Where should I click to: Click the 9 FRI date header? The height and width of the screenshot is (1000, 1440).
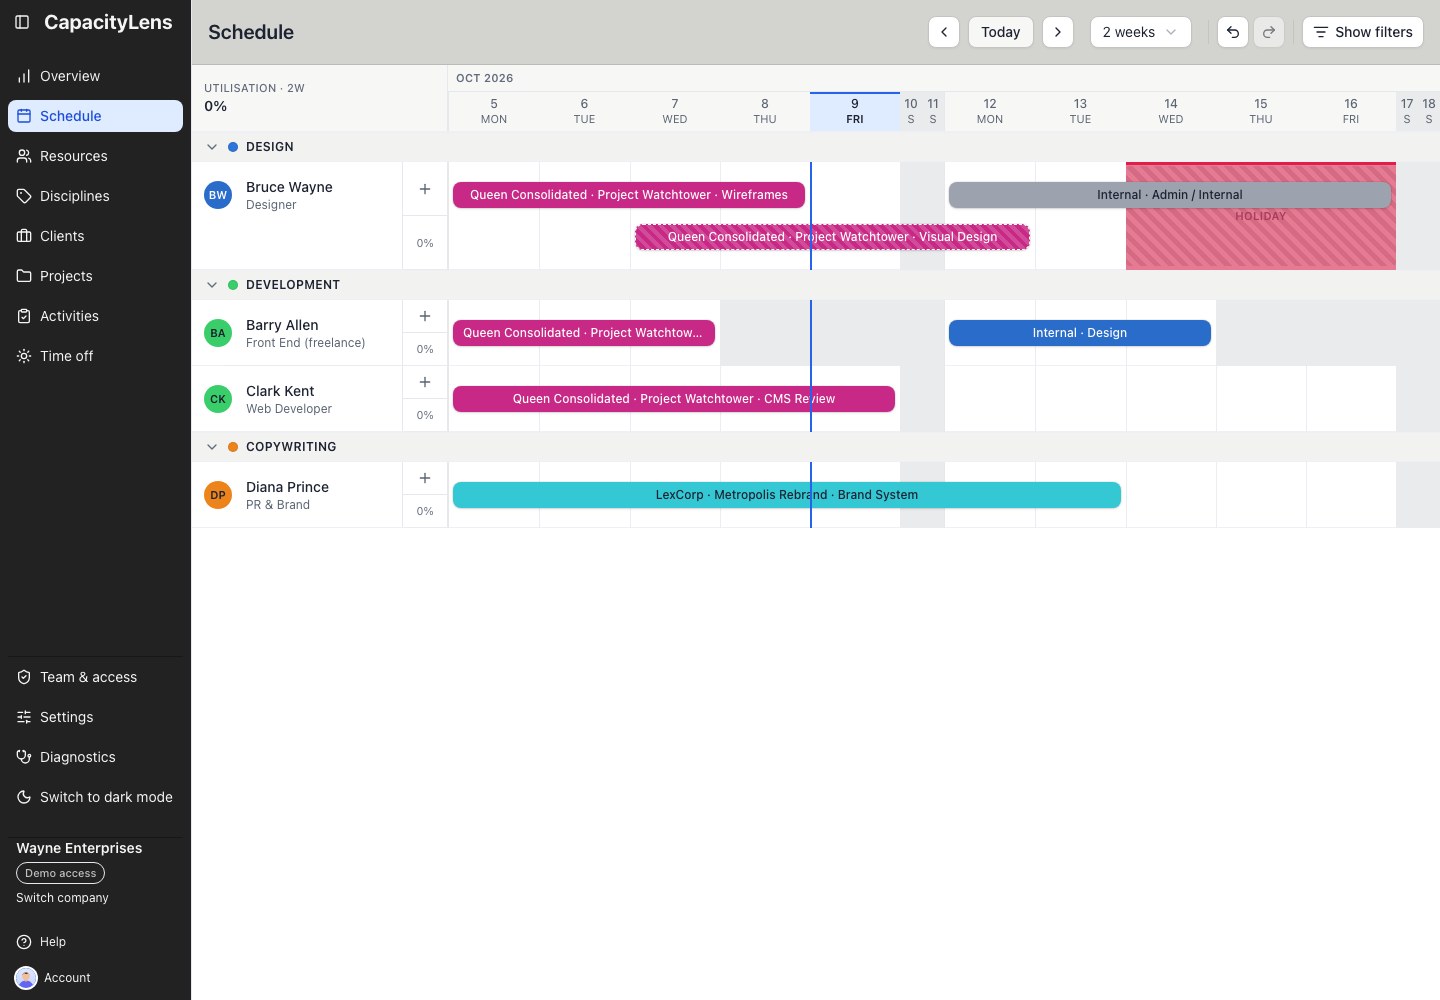click(x=855, y=111)
